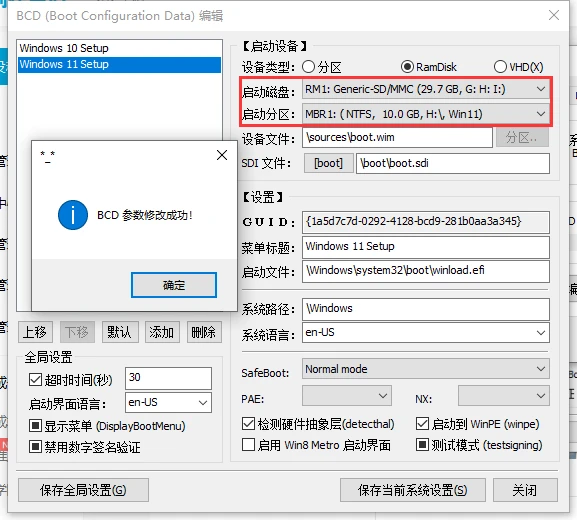Edit the SDI file boot.sdi field
577x520 pixels.
(x=453, y=163)
